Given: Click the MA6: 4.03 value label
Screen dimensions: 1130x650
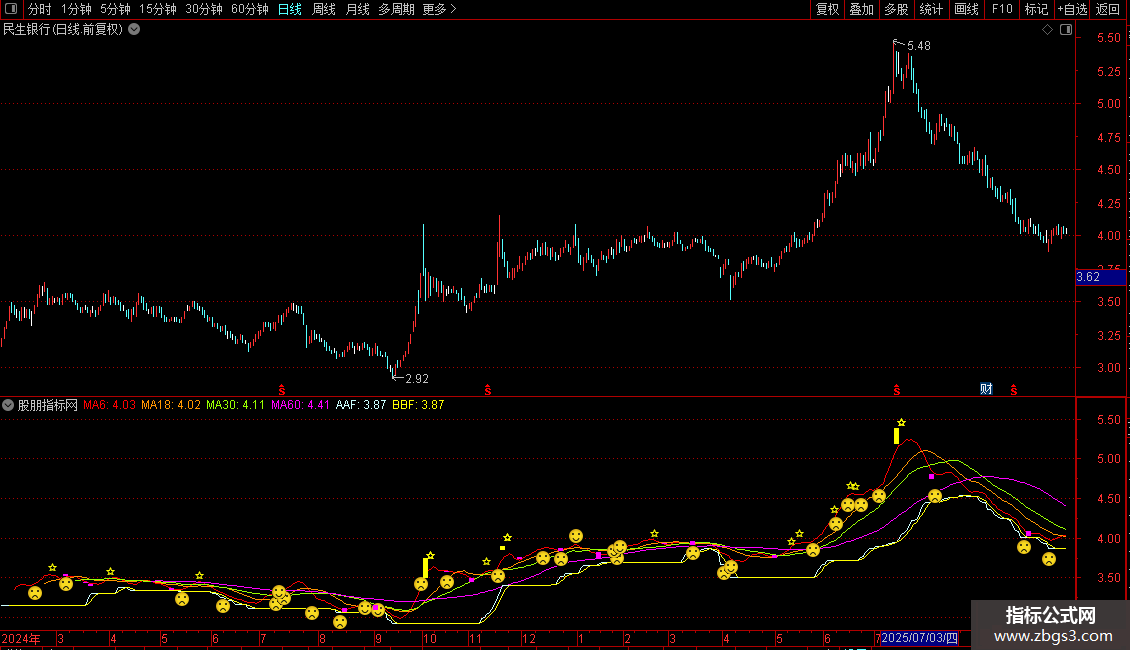Looking at the screenshot, I should (110, 405).
